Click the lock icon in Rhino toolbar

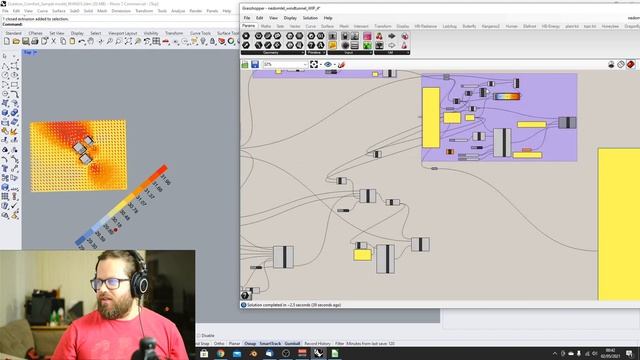(x=212, y=41)
